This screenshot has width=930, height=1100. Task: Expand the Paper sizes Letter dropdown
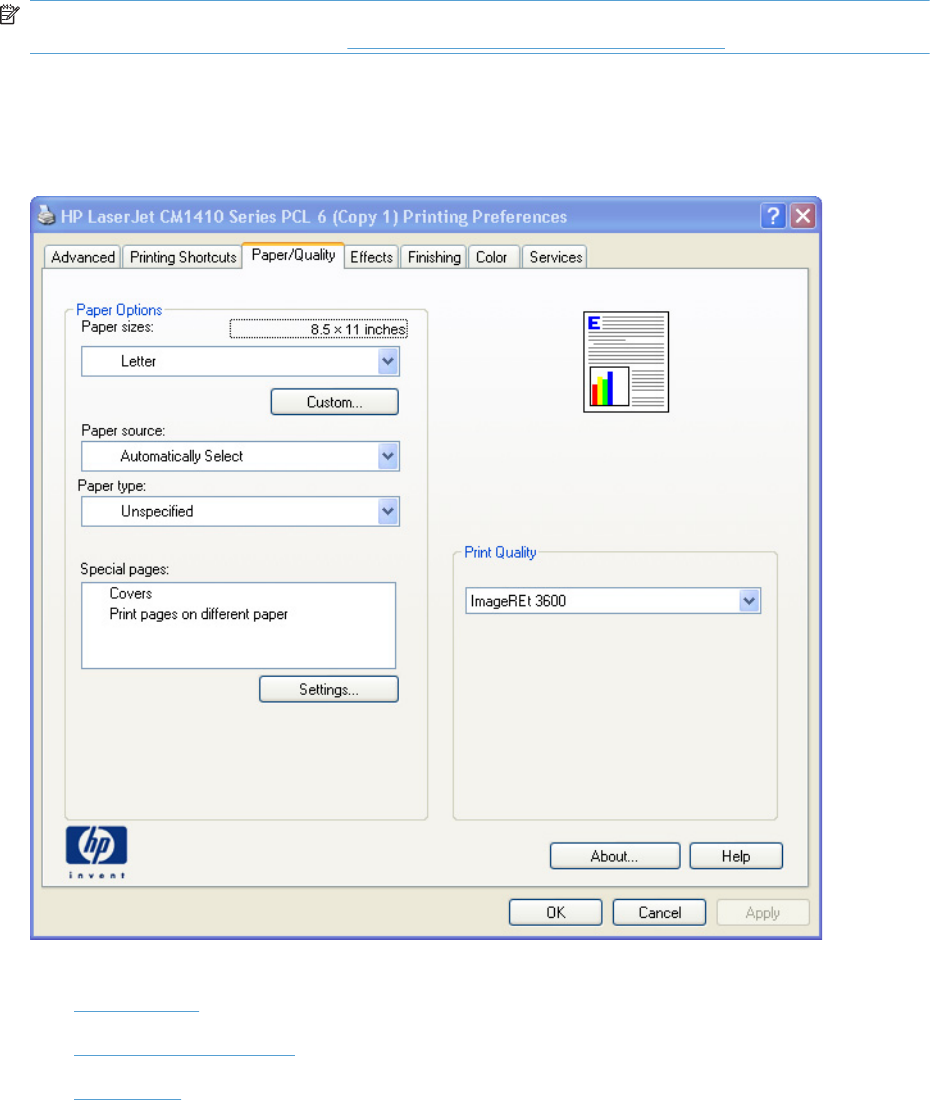241,361
